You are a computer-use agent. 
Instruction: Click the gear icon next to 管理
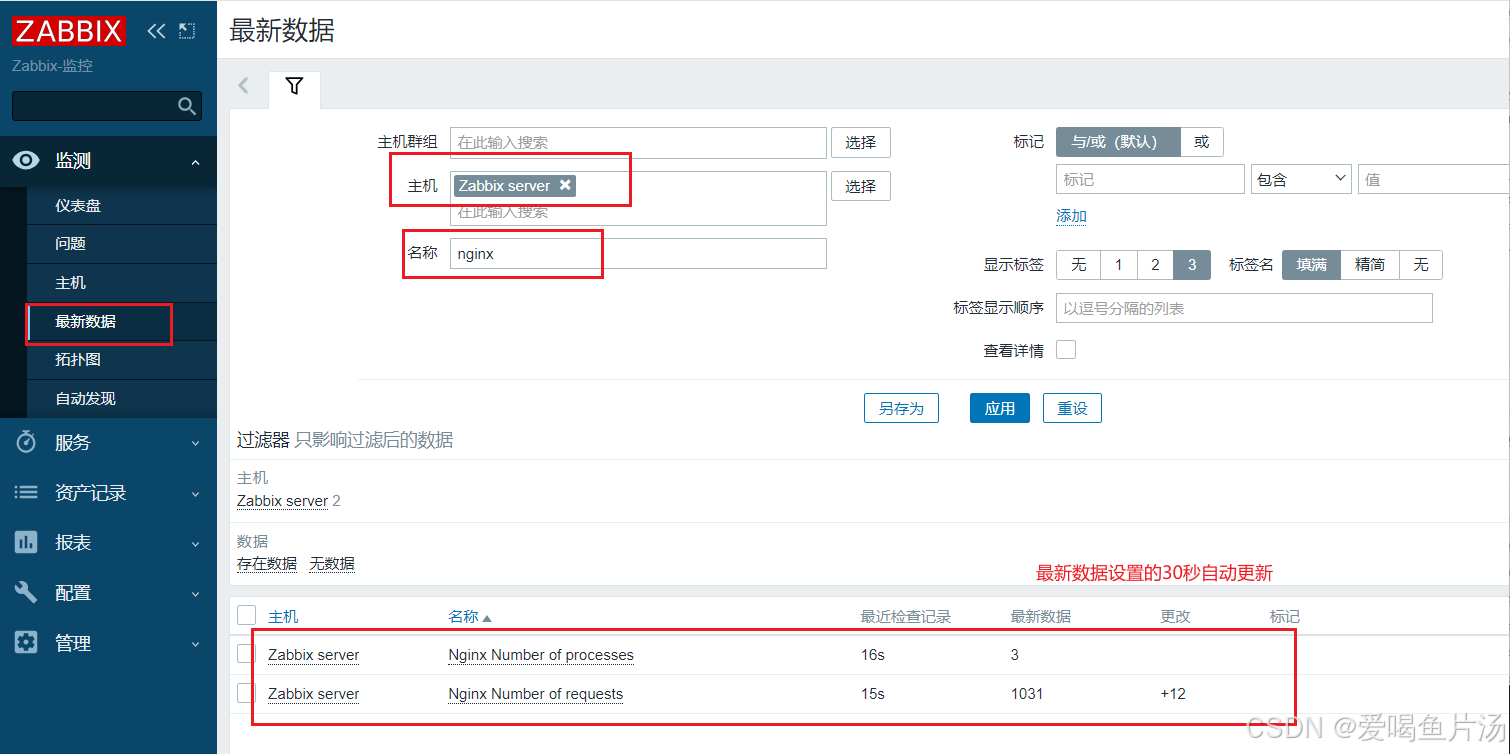point(27,643)
